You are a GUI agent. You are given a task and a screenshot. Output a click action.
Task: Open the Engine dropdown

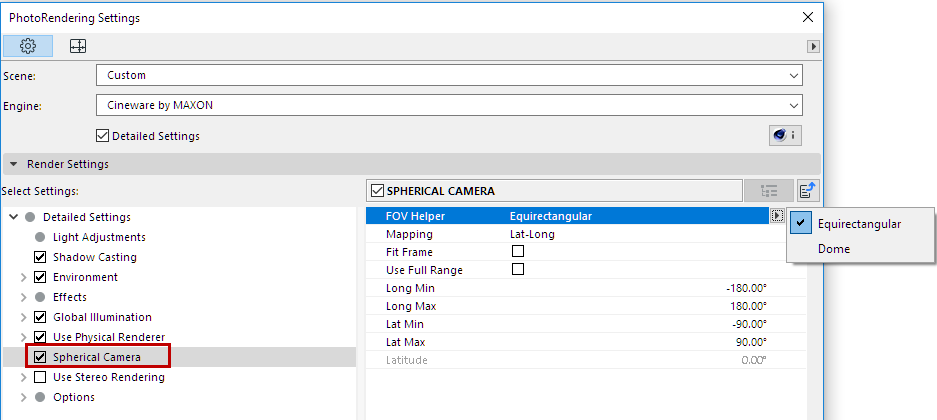(x=449, y=105)
